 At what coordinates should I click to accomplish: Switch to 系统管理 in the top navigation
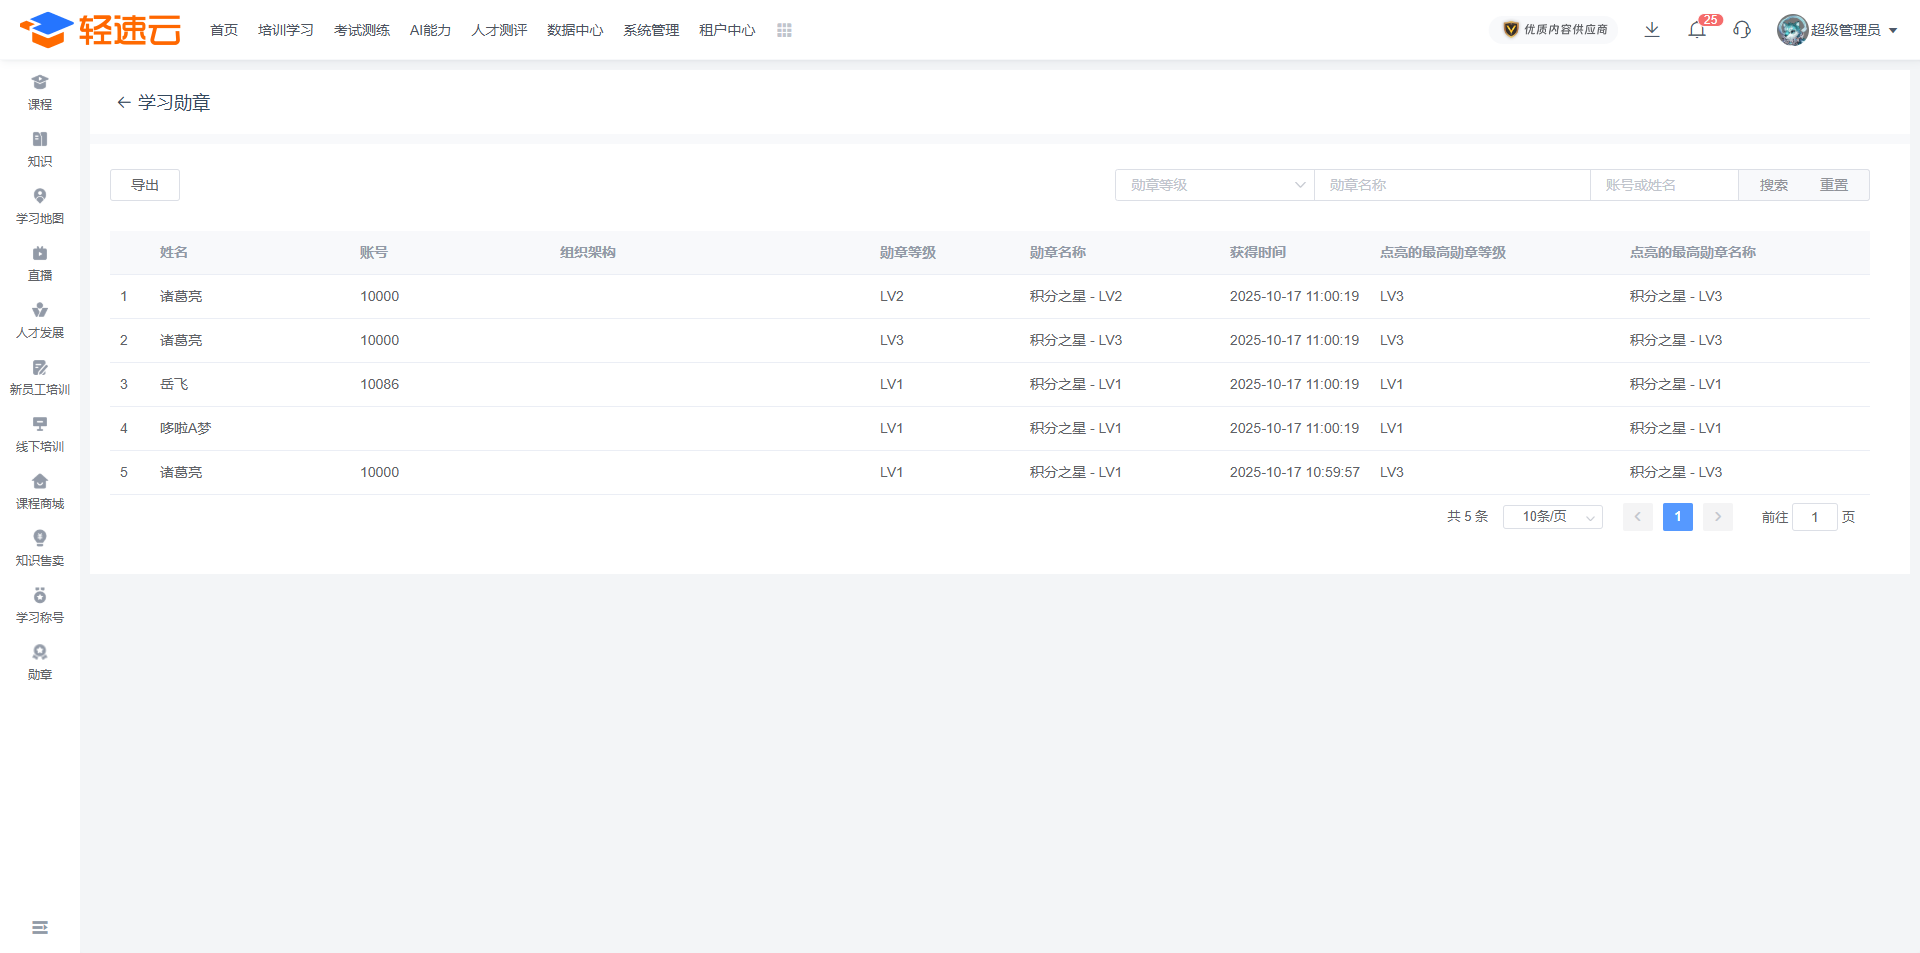point(651,31)
